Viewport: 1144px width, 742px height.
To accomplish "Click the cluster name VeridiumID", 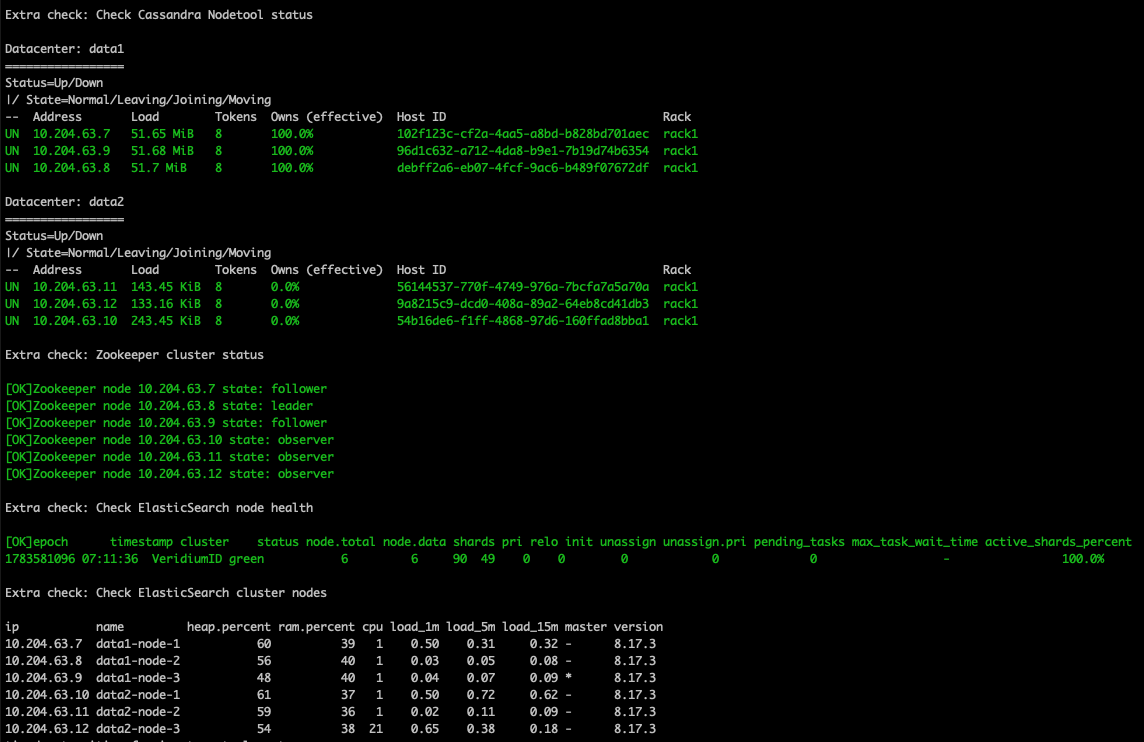I will (x=187, y=560).
